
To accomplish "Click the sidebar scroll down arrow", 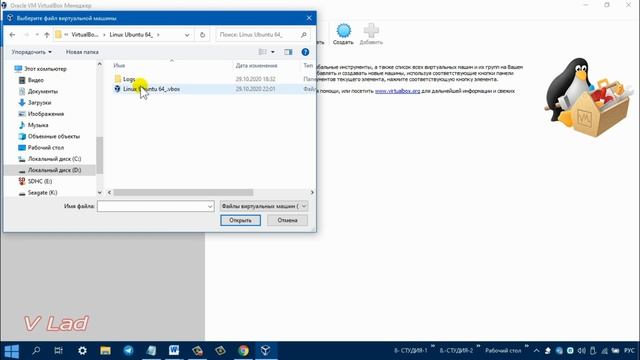I will (x=100, y=192).
